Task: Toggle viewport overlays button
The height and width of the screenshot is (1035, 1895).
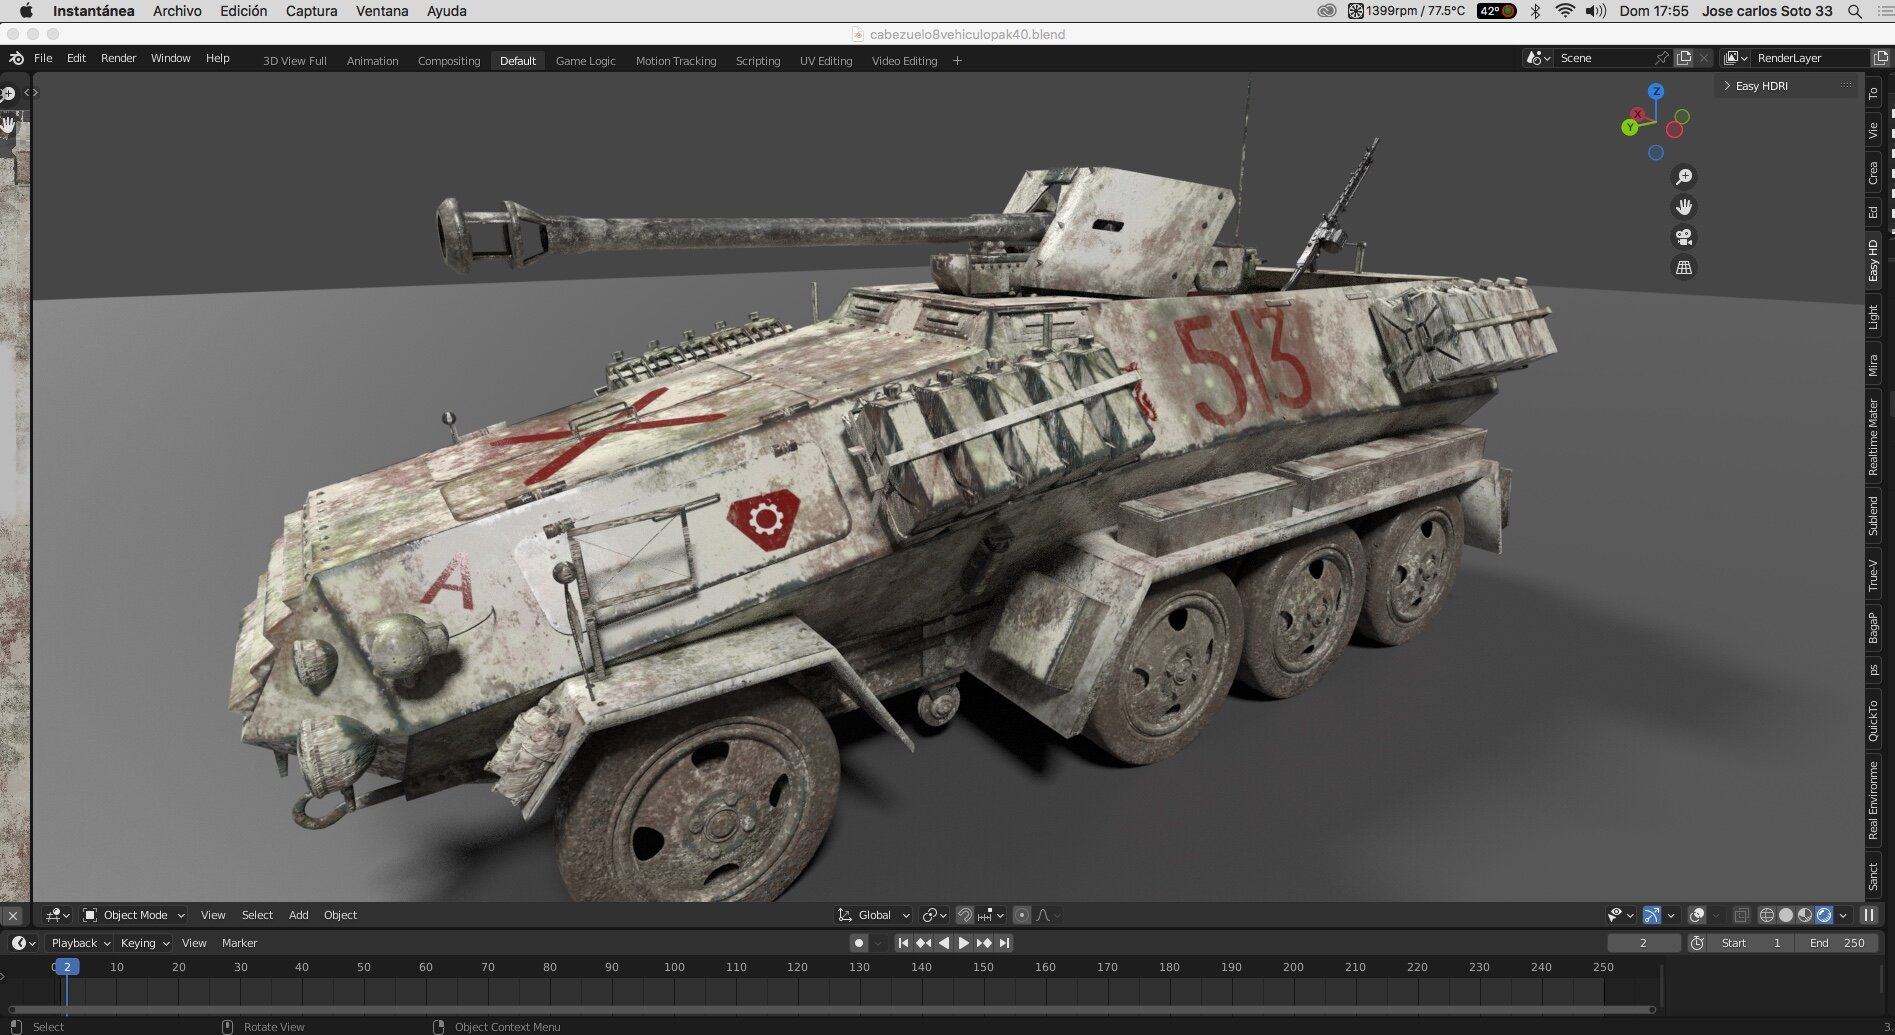Action: coord(1697,915)
